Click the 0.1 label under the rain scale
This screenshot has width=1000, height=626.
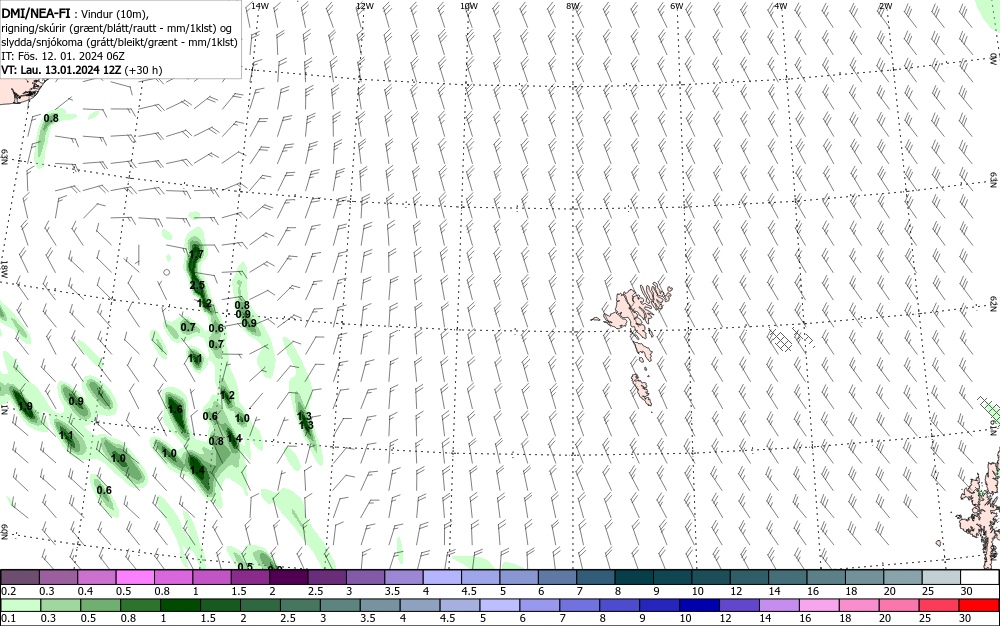(8, 618)
